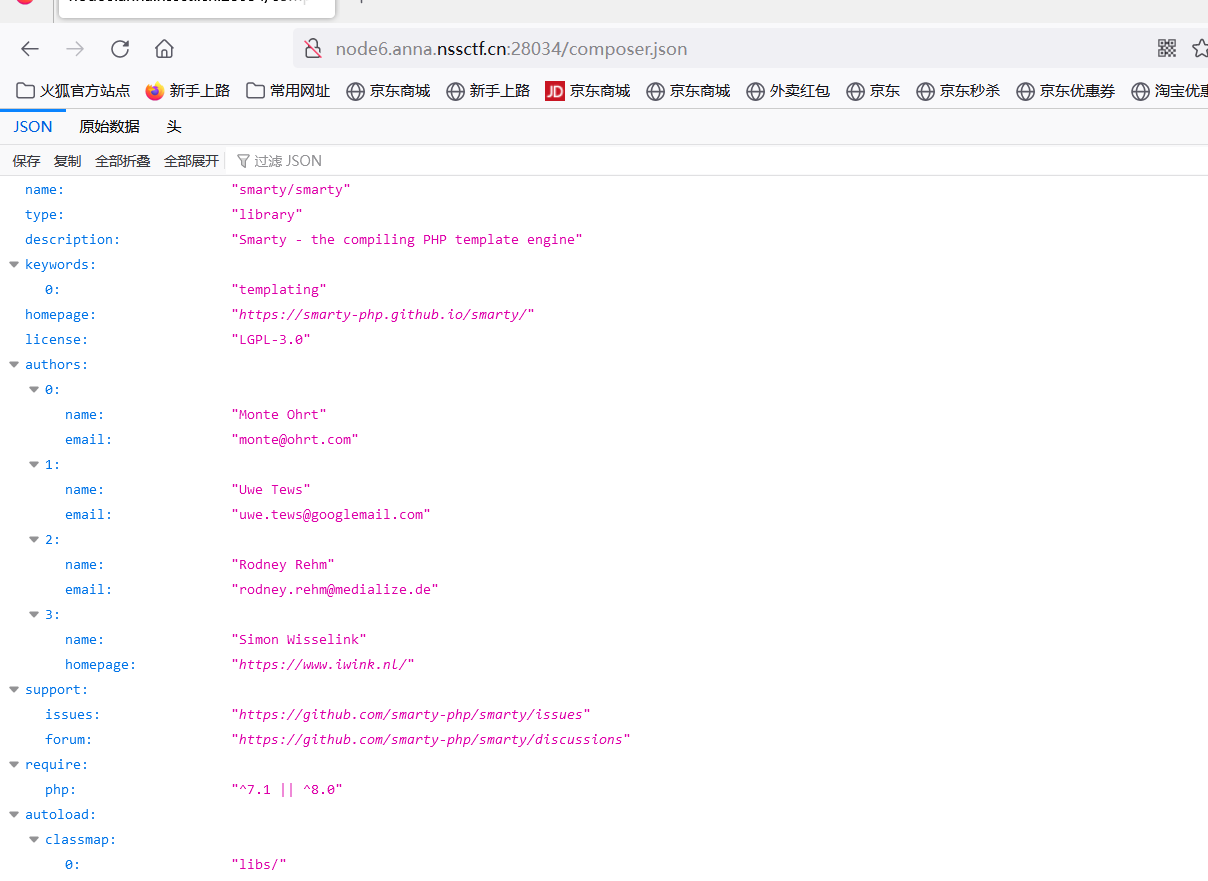
Task: Select the "Simon Wisselink" name value
Action: [299, 640]
